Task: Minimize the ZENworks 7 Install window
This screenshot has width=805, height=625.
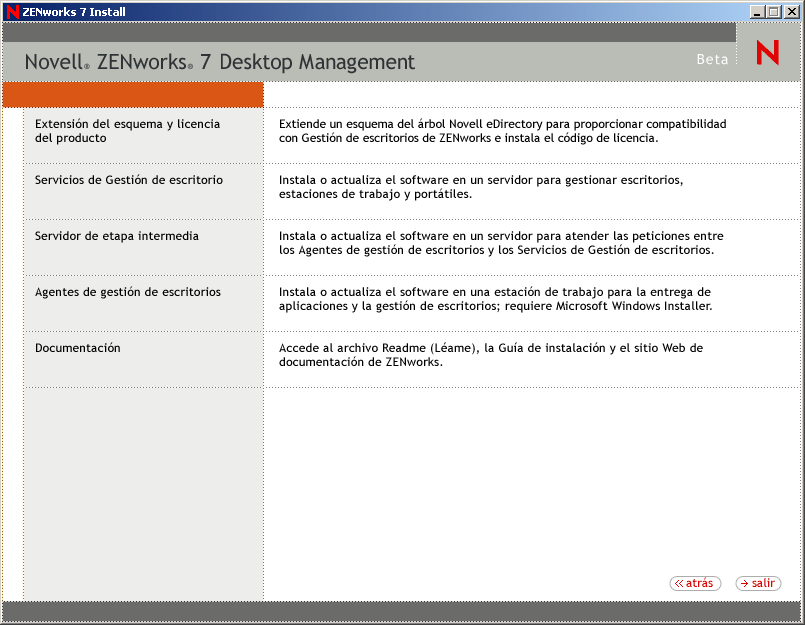Action: [x=756, y=12]
